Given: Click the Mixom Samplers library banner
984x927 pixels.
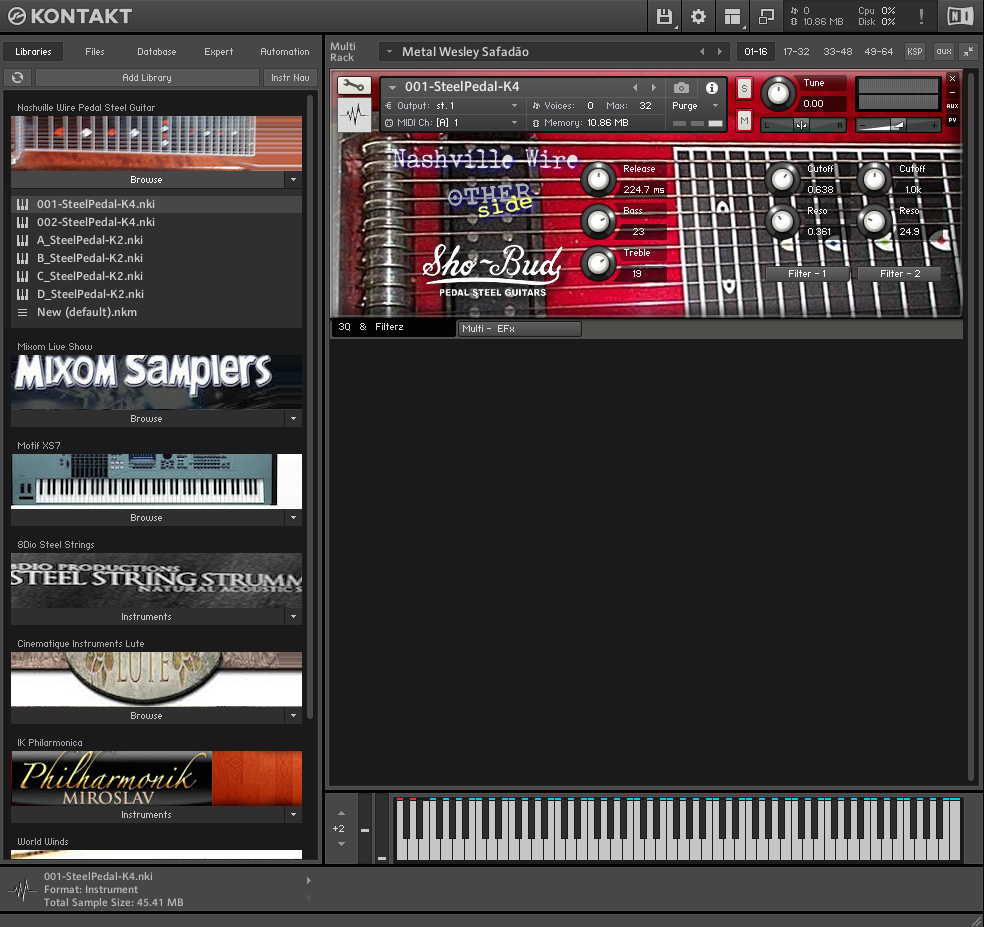Looking at the screenshot, I should (x=156, y=382).
